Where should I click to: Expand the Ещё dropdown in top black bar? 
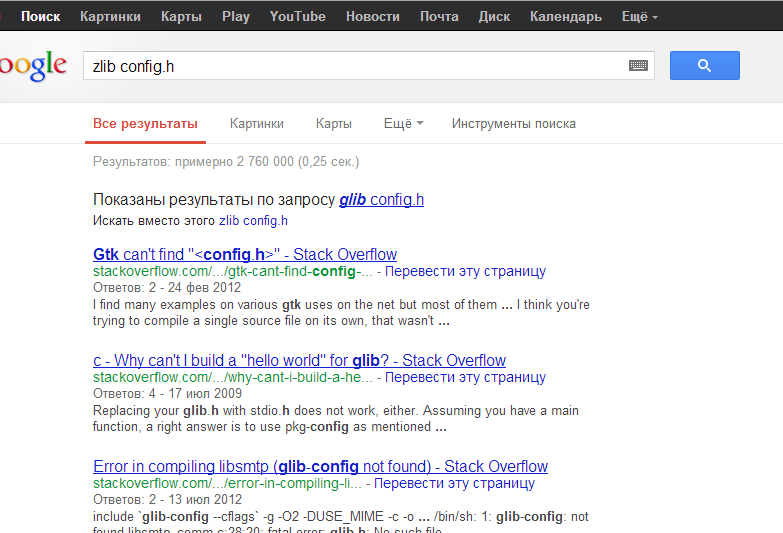[x=640, y=16]
